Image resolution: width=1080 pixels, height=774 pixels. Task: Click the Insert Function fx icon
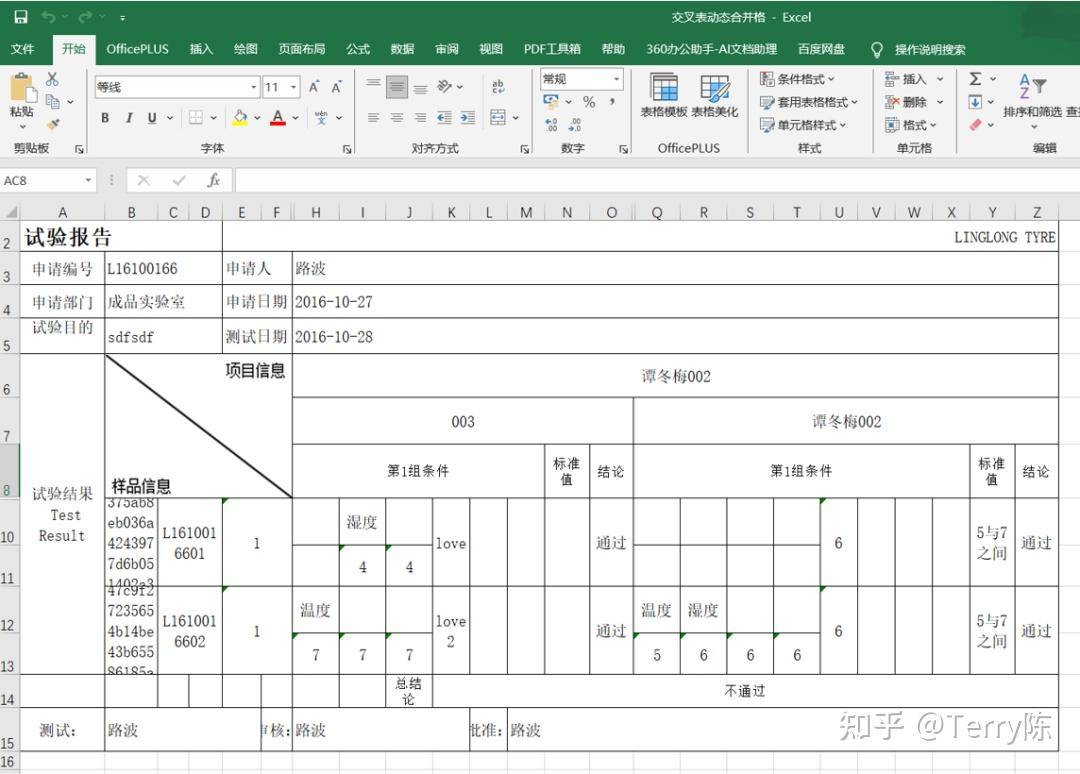[x=214, y=180]
